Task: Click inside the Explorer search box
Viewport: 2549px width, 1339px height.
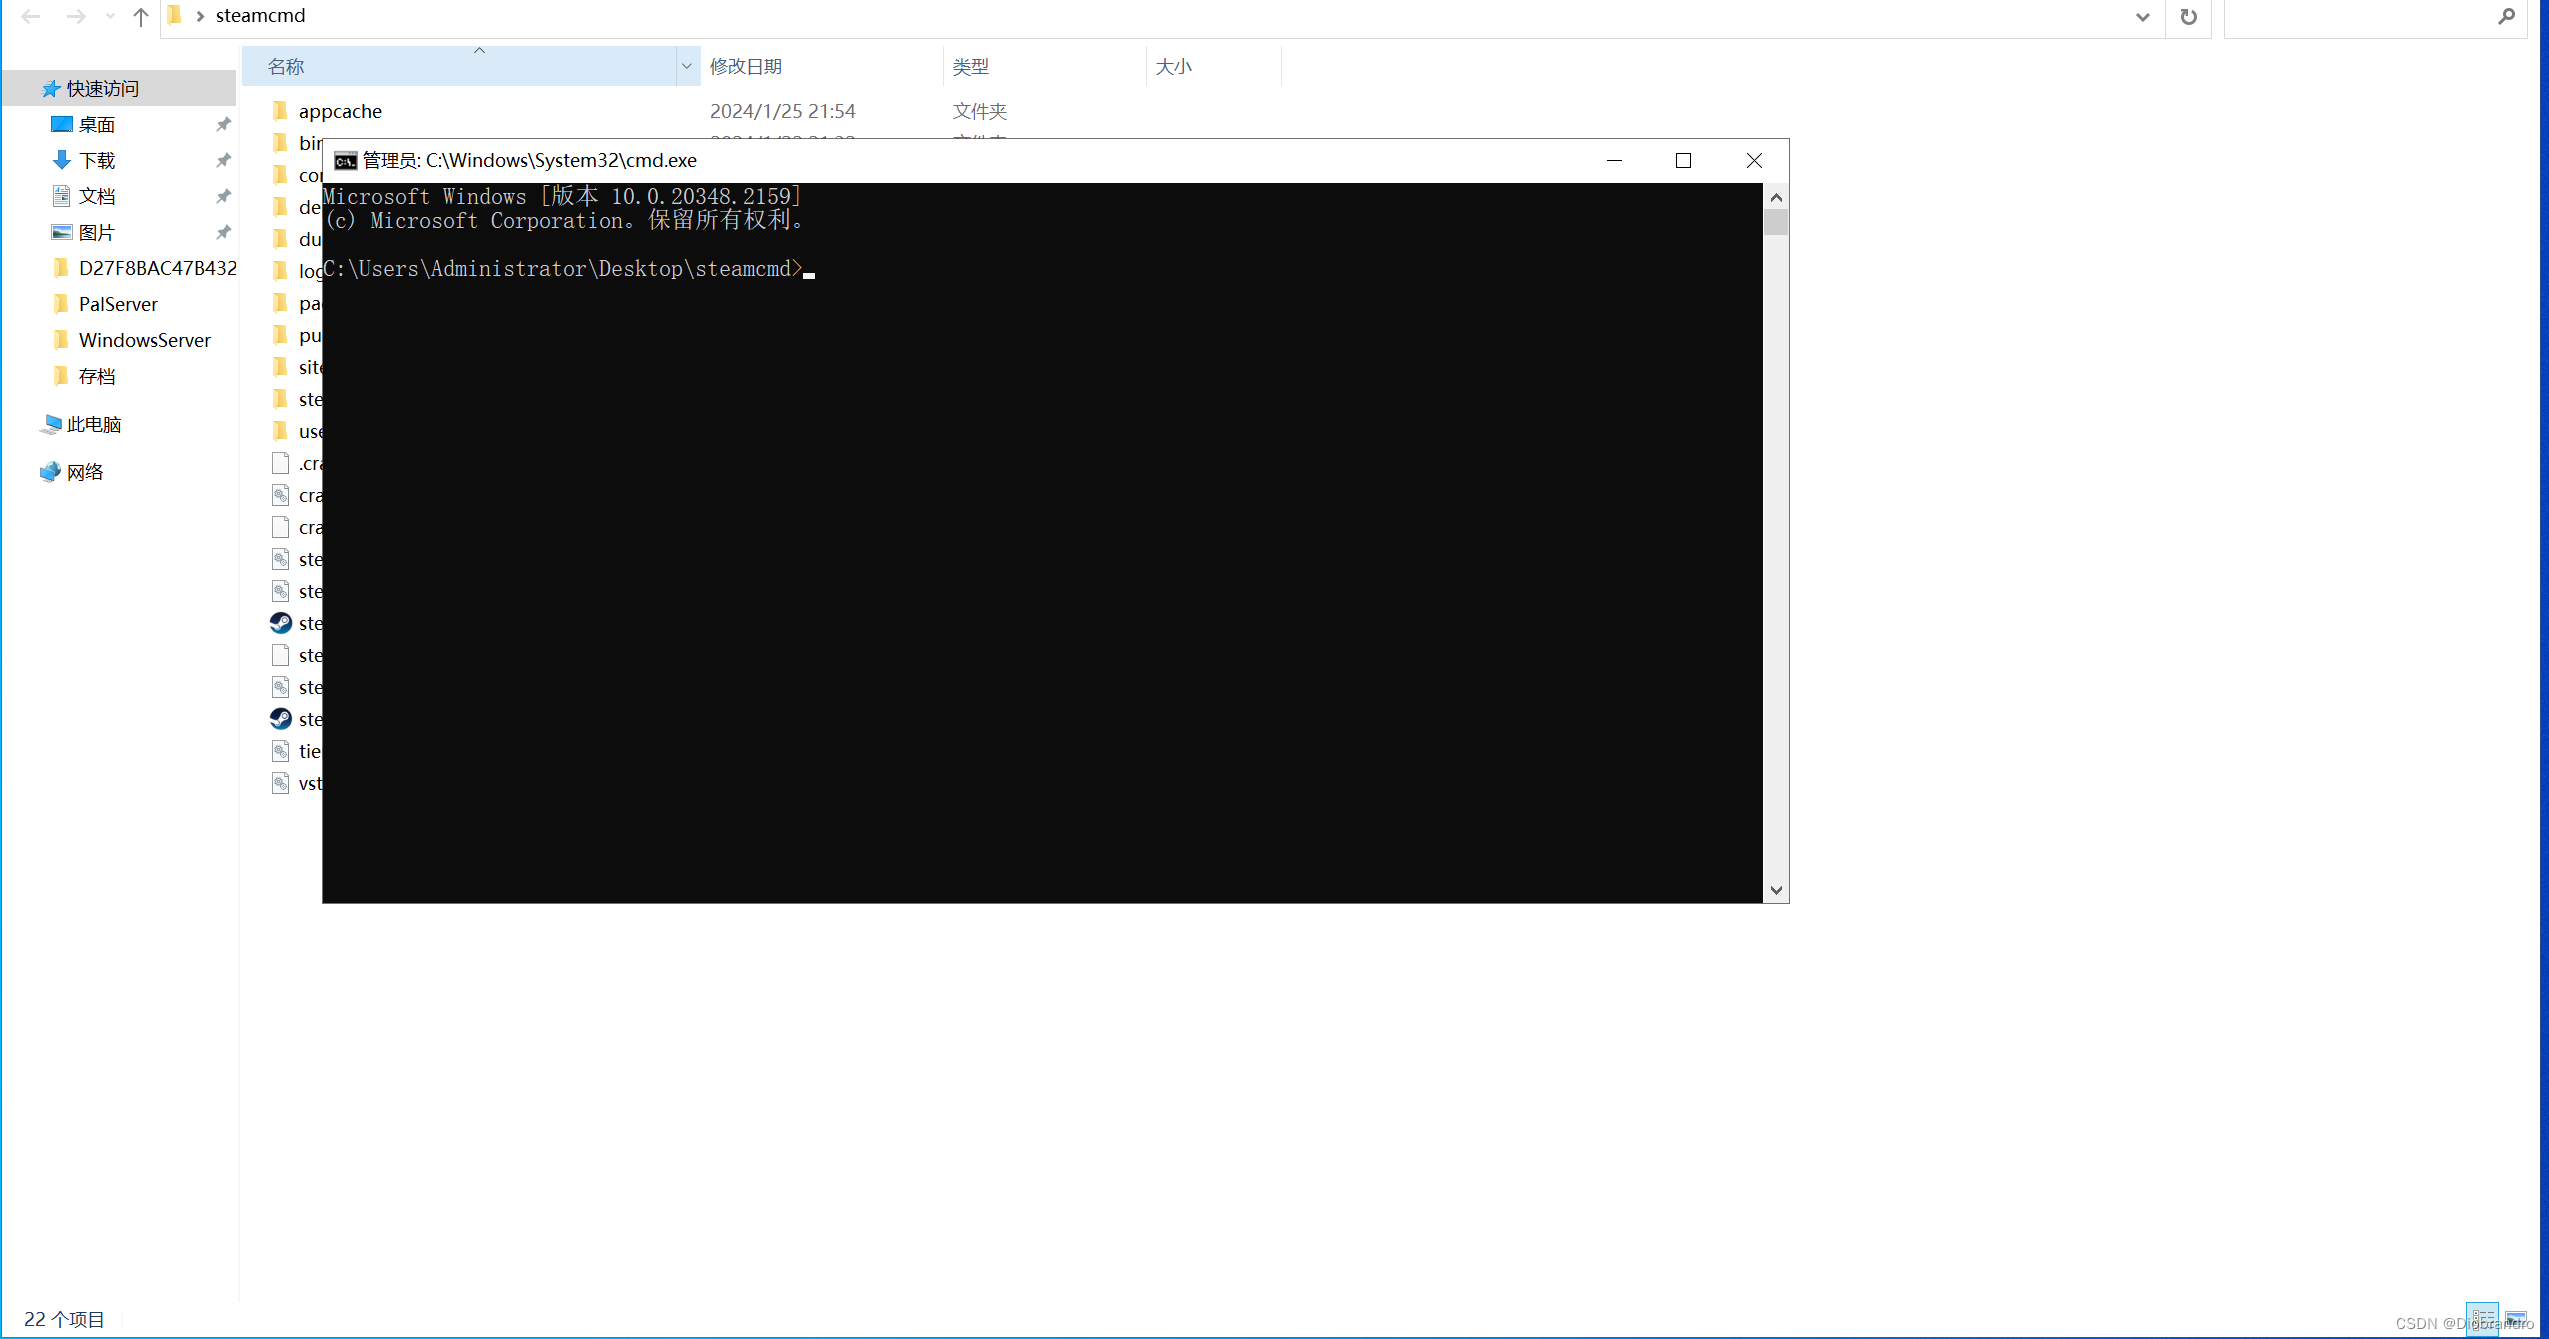Action: pyautogui.click(x=2360, y=16)
